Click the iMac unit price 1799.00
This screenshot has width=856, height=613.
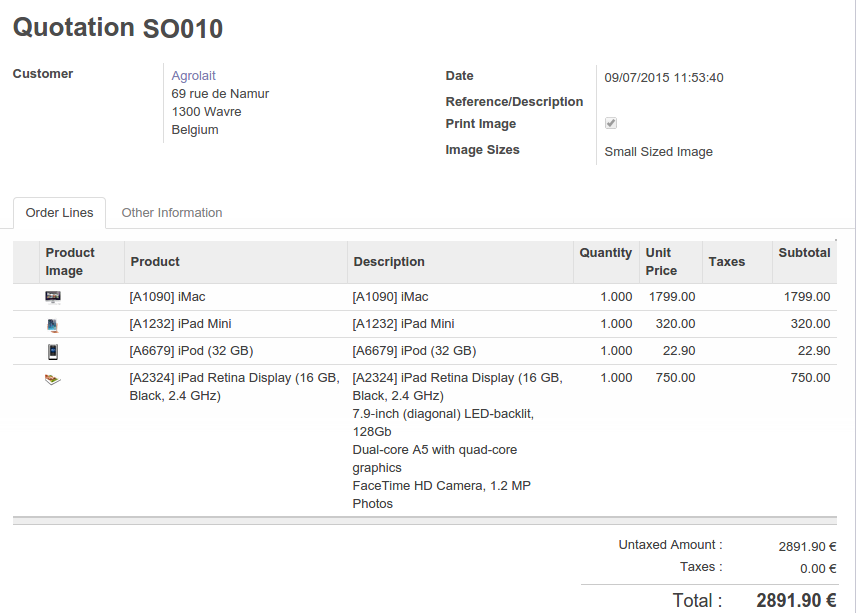click(672, 297)
